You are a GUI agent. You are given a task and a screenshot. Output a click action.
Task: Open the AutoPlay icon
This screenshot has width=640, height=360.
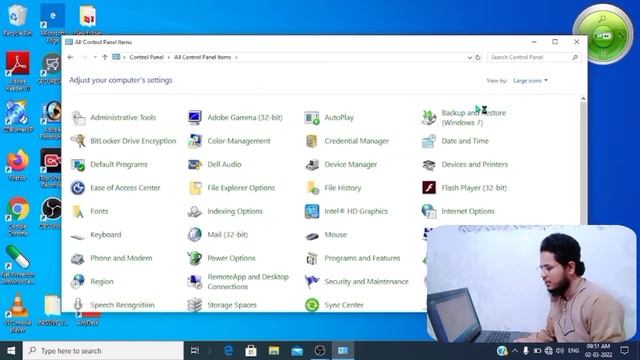[312, 118]
